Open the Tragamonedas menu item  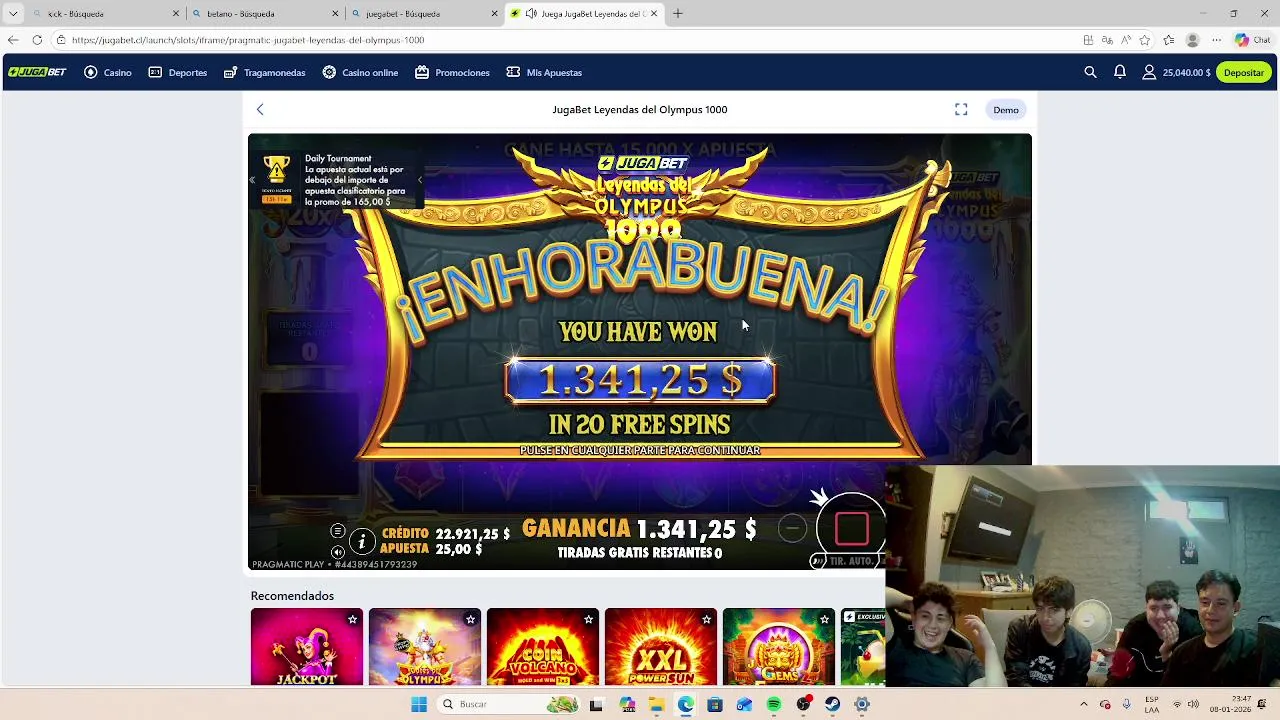click(265, 72)
